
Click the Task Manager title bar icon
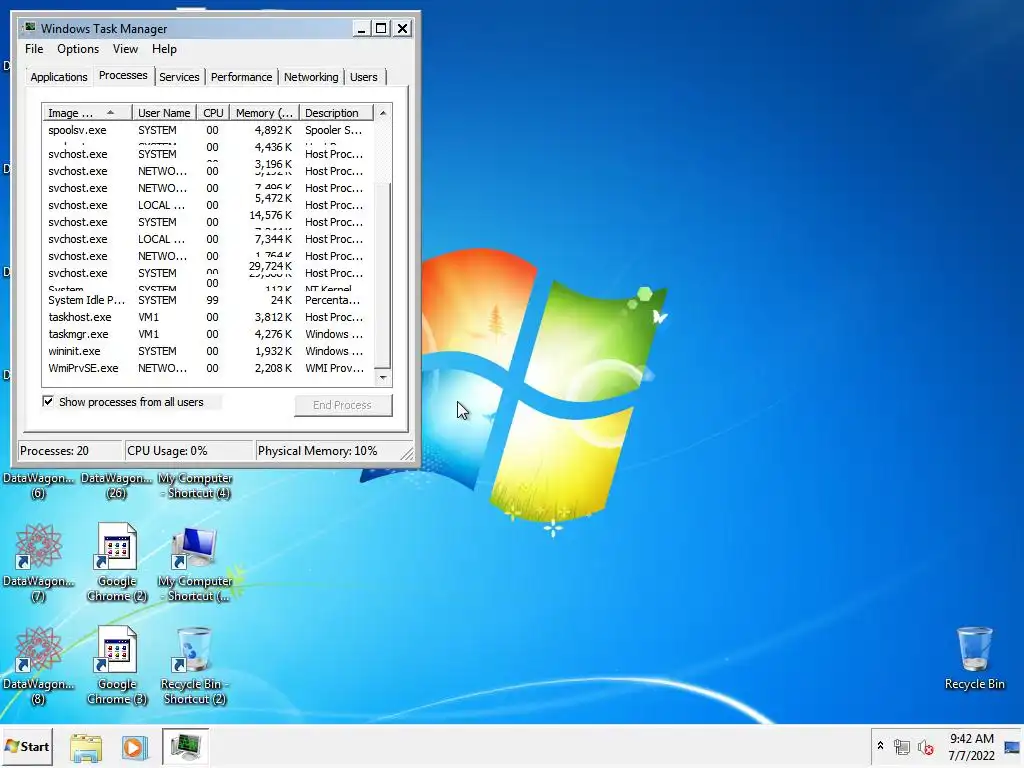tap(30, 27)
